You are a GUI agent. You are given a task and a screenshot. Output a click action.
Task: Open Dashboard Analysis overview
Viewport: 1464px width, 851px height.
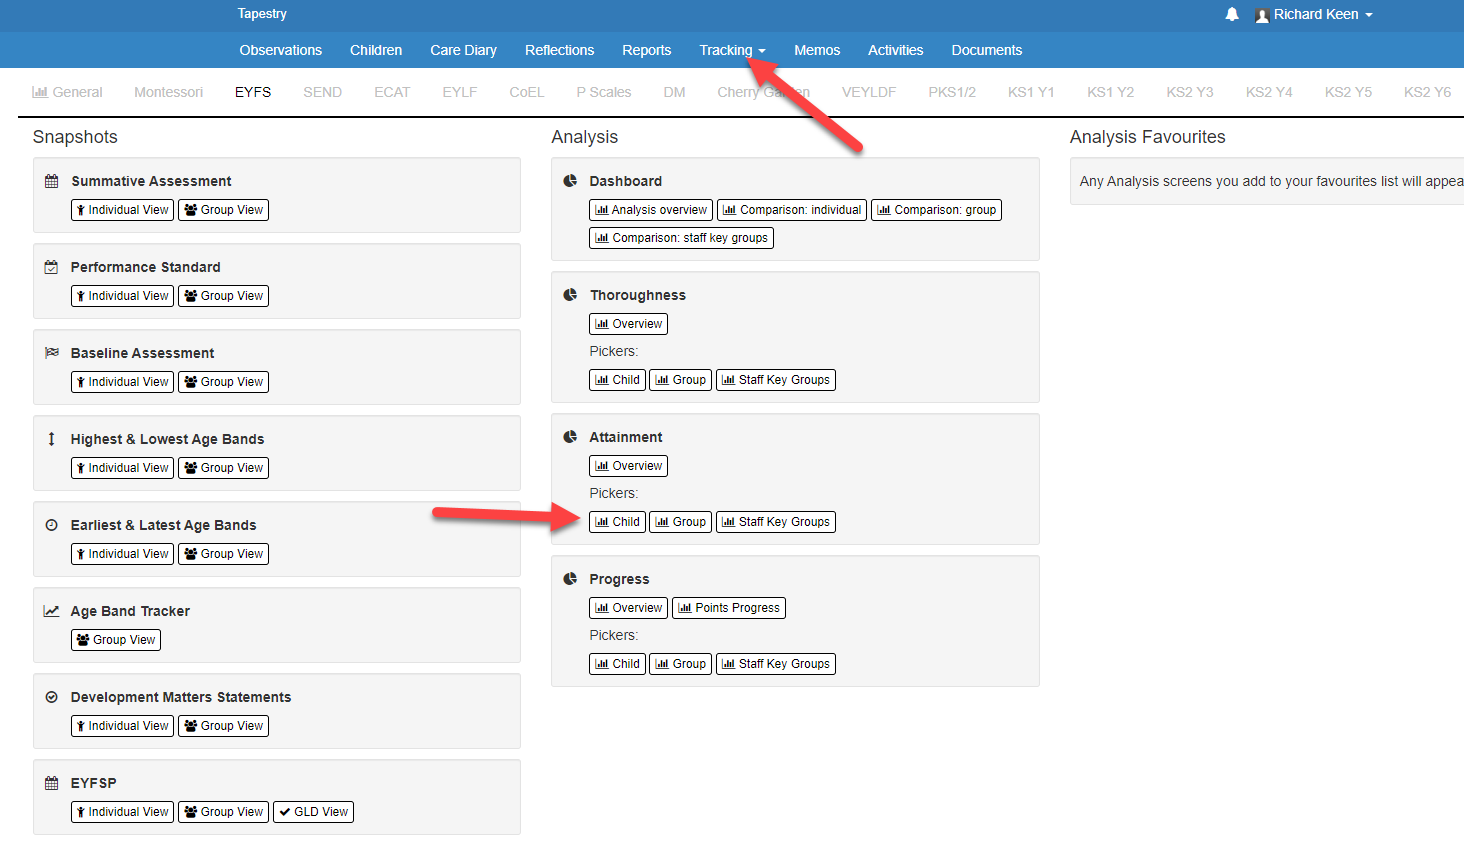pyautogui.click(x=651, y=210)
